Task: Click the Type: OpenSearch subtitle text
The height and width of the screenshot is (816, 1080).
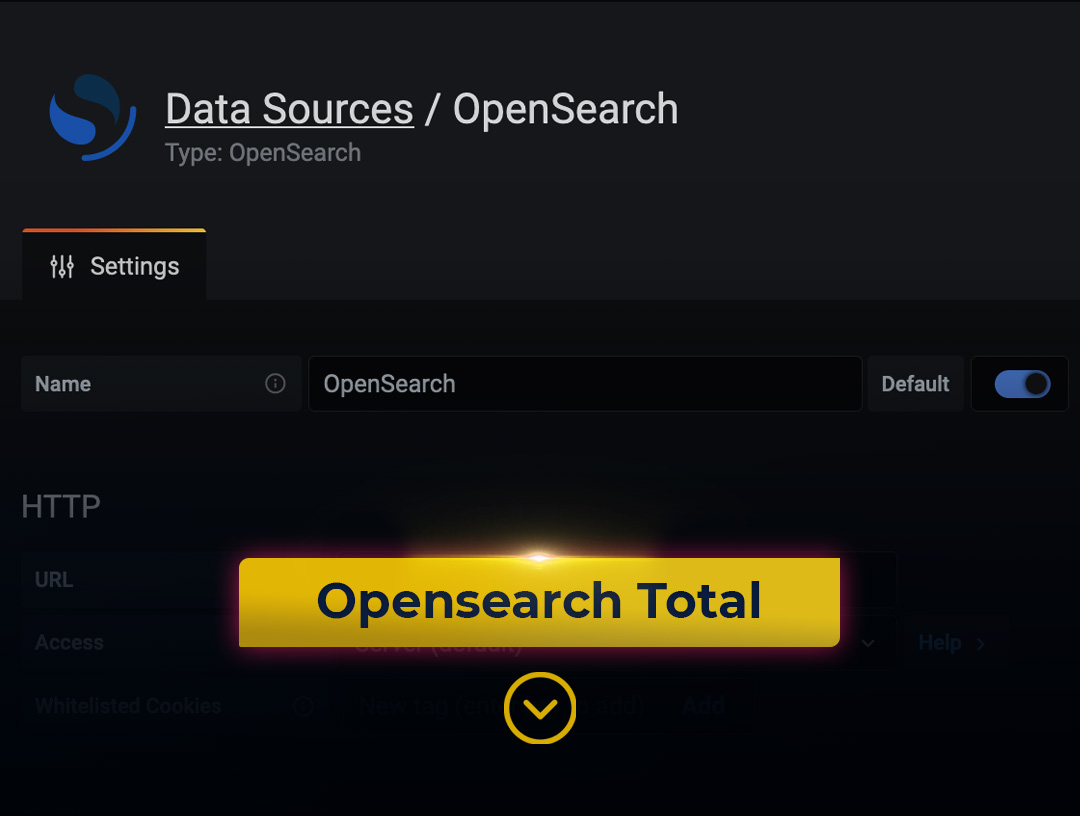Action: [x=263, y=153]
